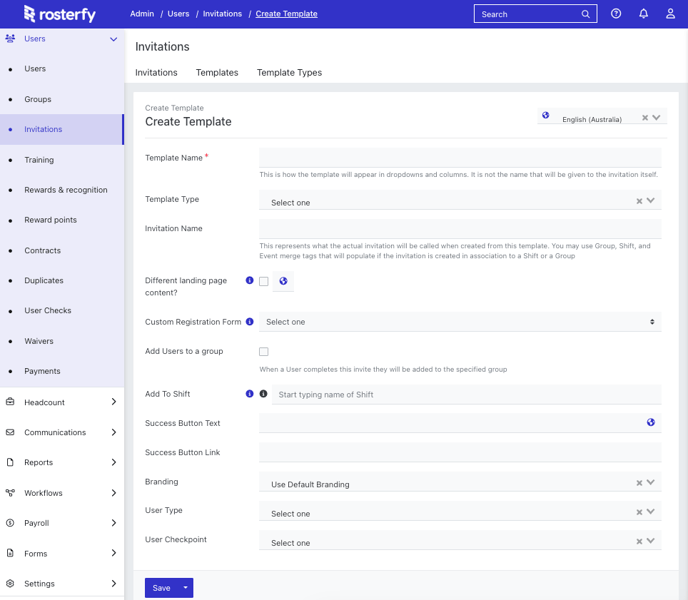Click blue info icon for Add To Shift

coord(250,394)
